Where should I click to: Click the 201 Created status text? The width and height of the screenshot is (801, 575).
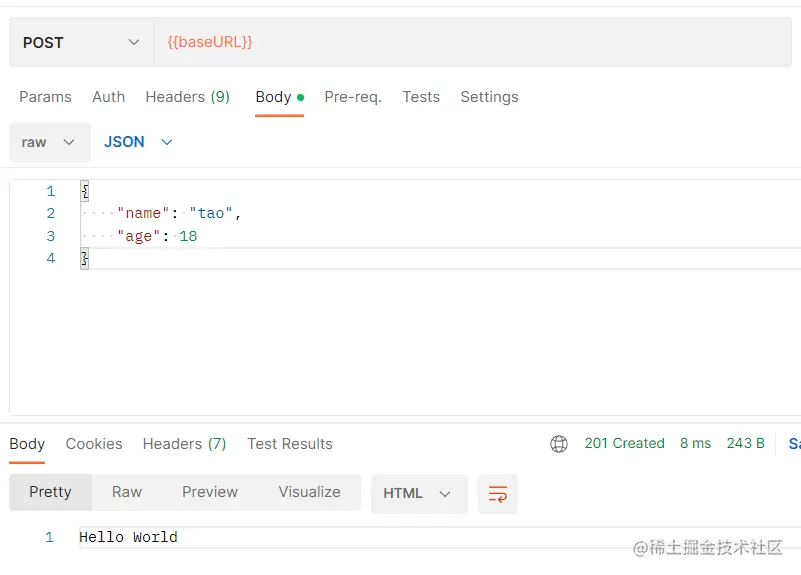624,443
